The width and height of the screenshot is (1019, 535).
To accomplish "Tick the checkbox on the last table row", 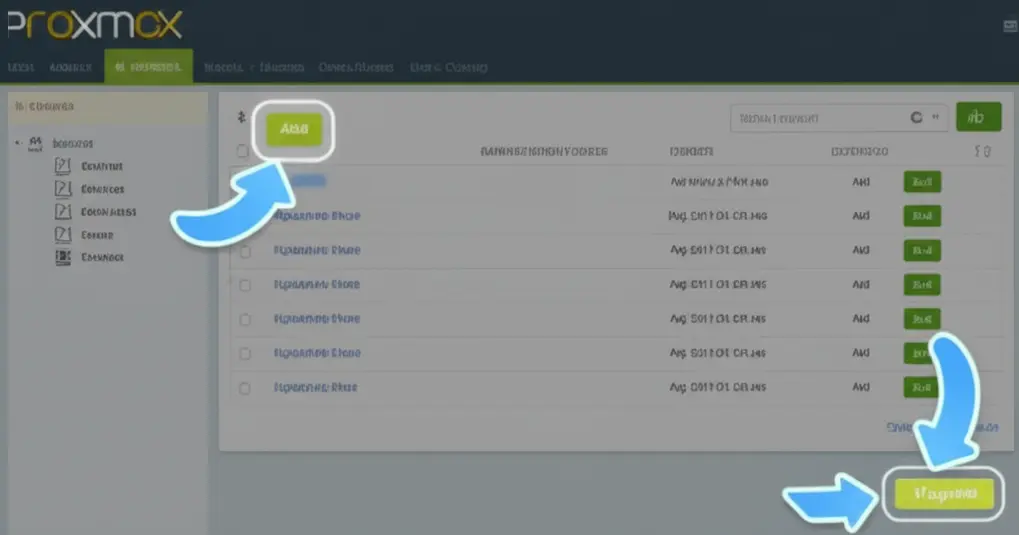I will (x=244, y=388).
